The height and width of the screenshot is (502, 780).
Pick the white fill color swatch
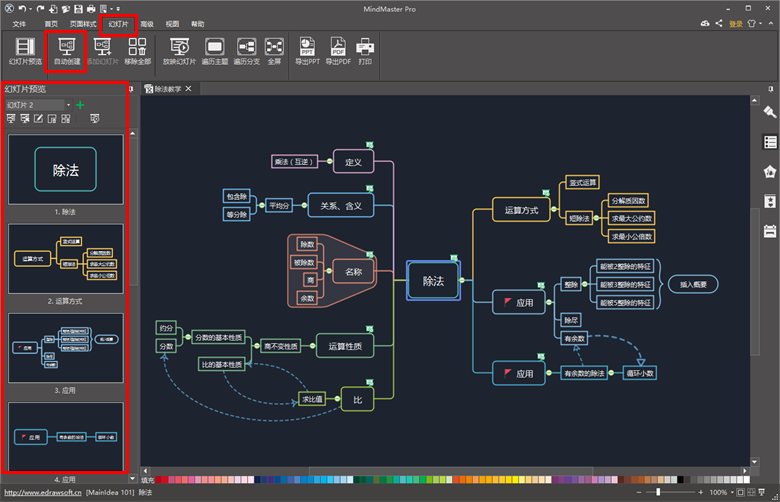(x=747, y=480)
